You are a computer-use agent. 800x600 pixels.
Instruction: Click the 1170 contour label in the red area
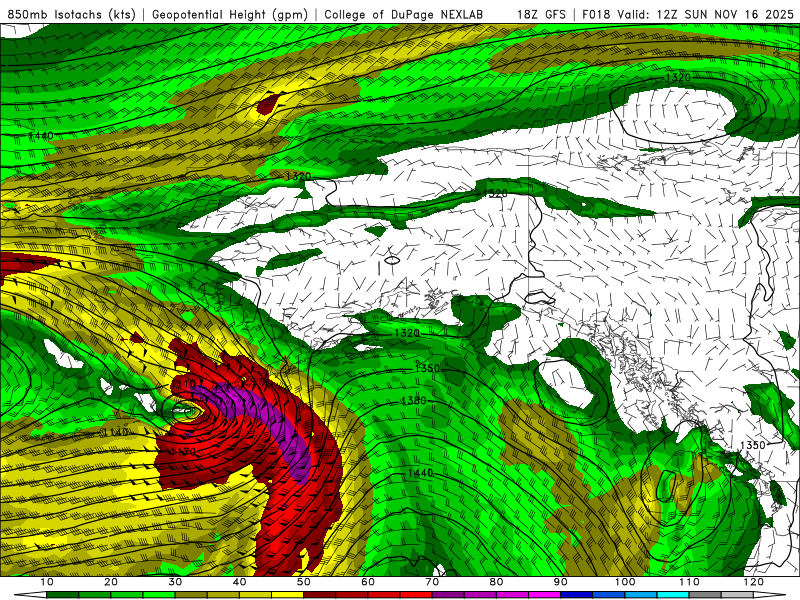[183, 452]
